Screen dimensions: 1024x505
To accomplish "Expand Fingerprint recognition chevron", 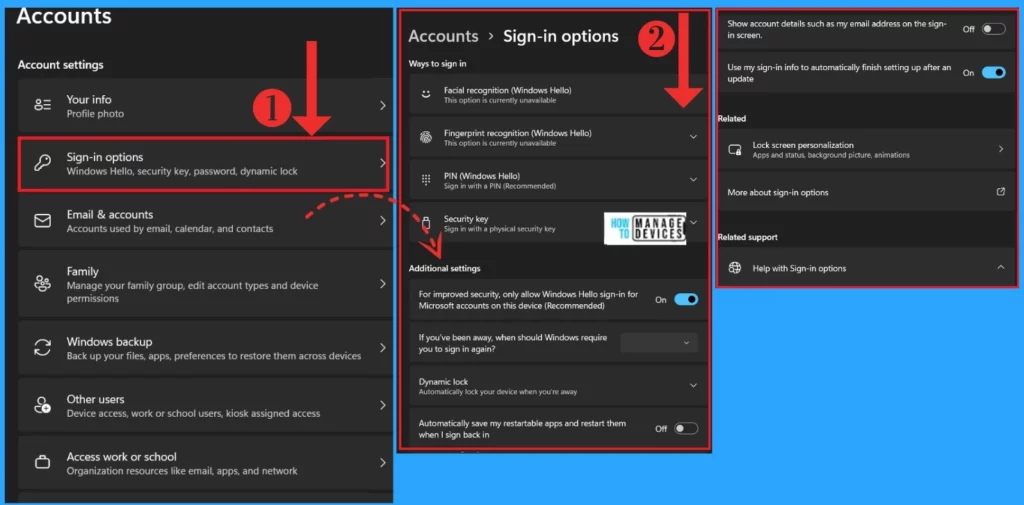I will tap(693, 137).
